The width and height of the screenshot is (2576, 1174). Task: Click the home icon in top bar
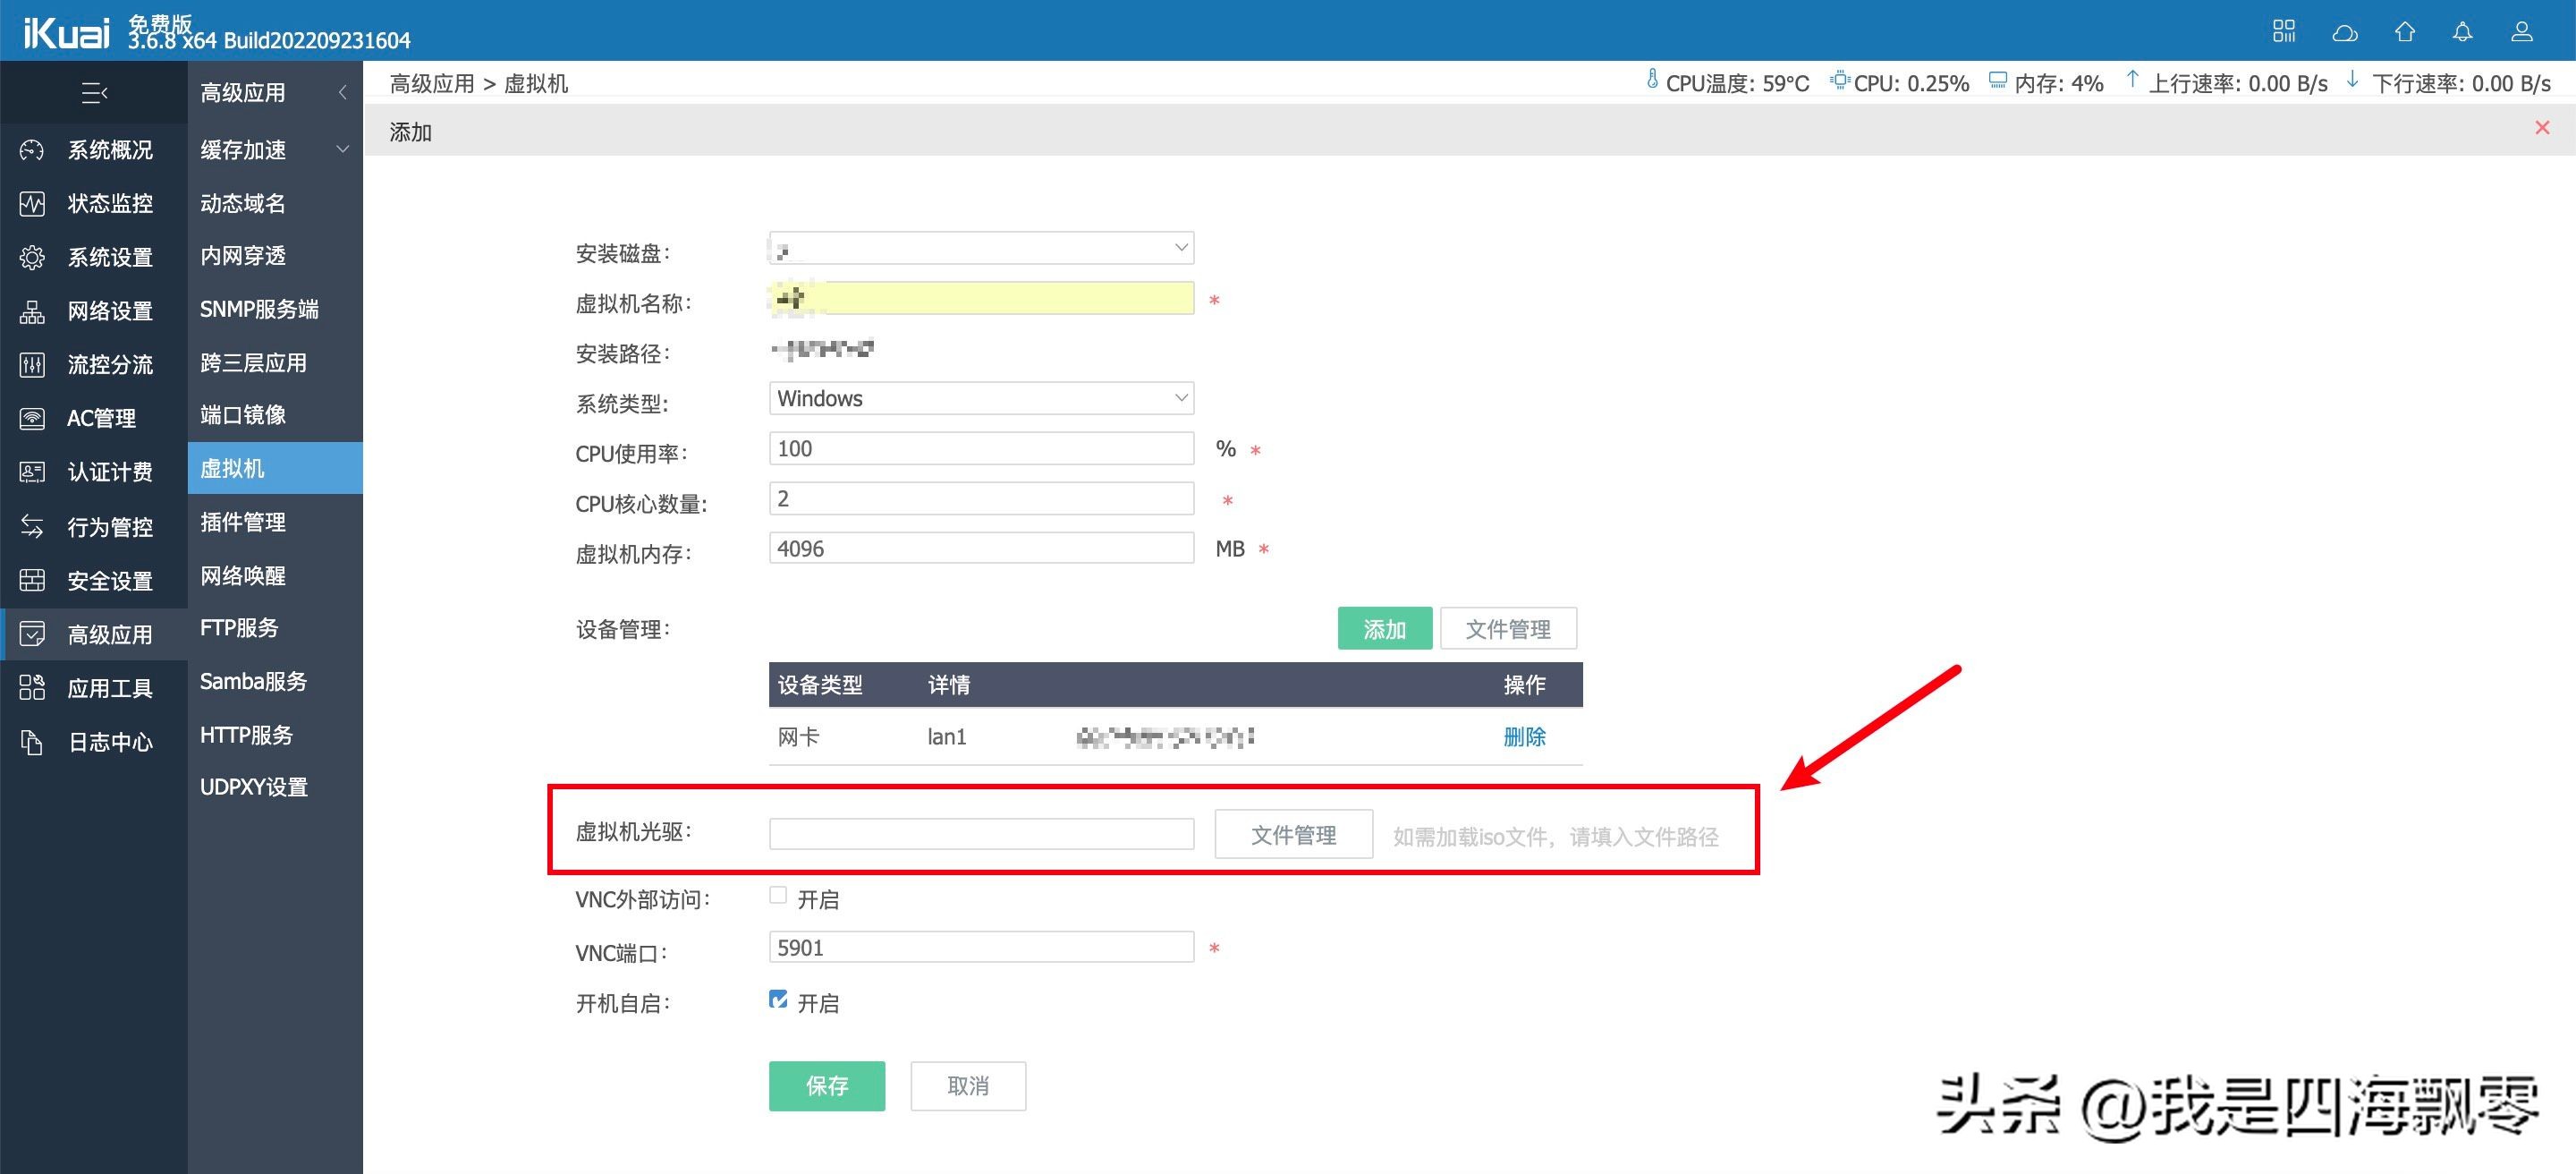coord(2405,32)
